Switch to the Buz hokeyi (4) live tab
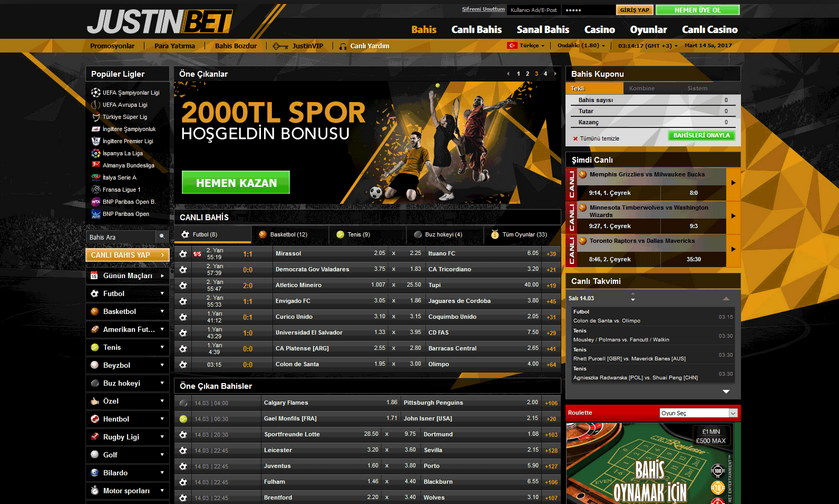Image resolution: width=839 pixels, height=504 pixels. point(445,234)
